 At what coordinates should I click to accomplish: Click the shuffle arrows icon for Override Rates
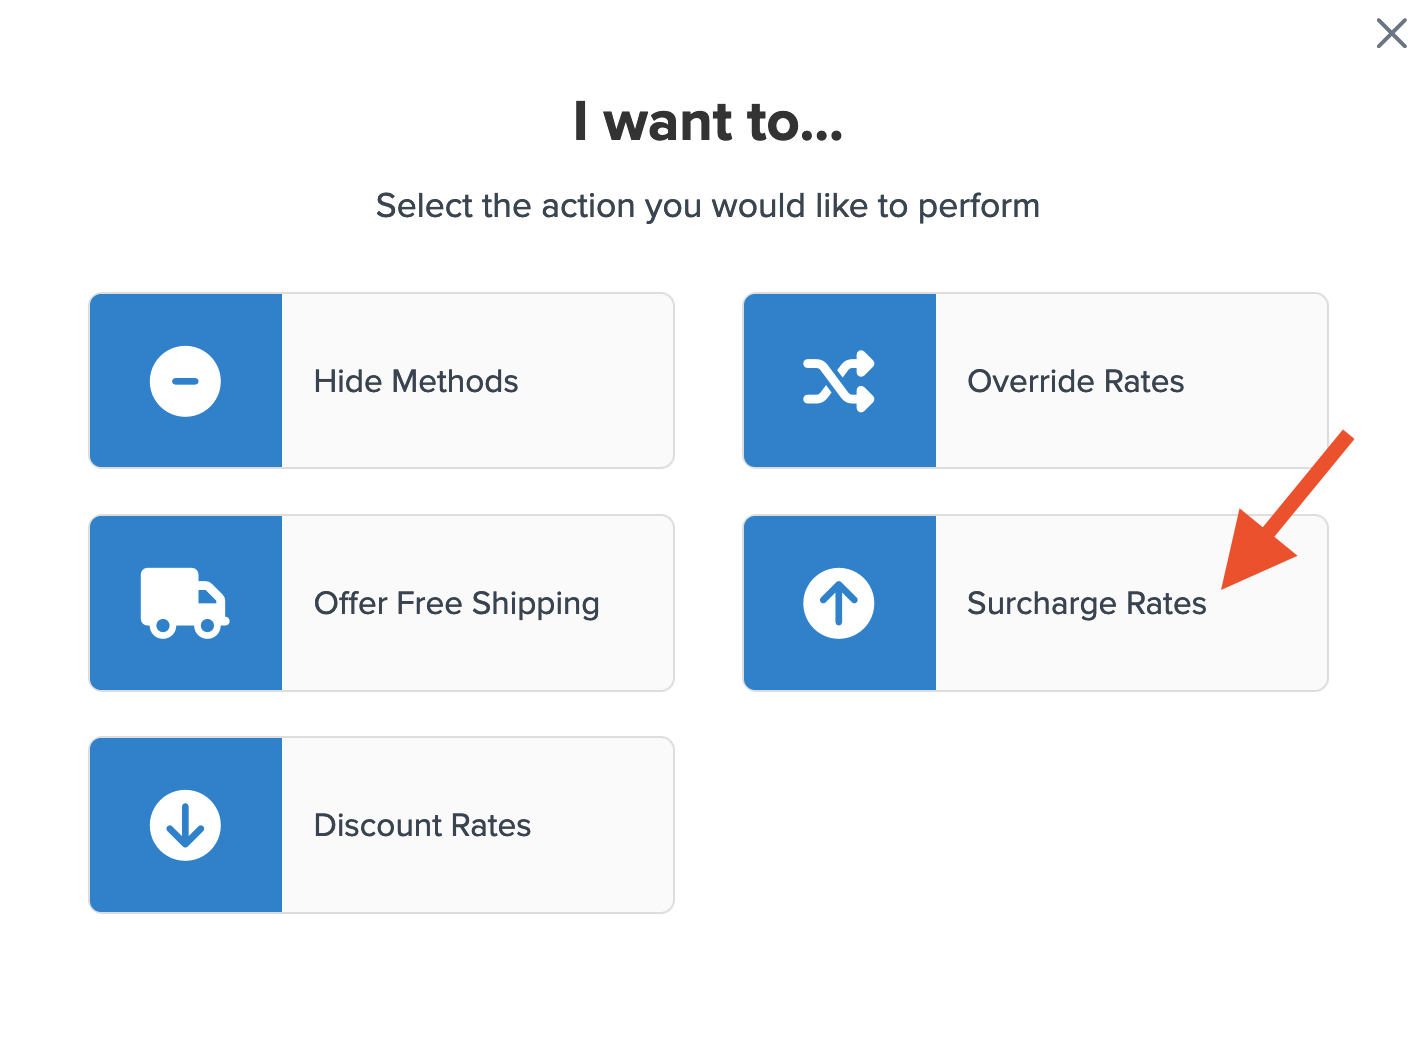click(839, 381)
